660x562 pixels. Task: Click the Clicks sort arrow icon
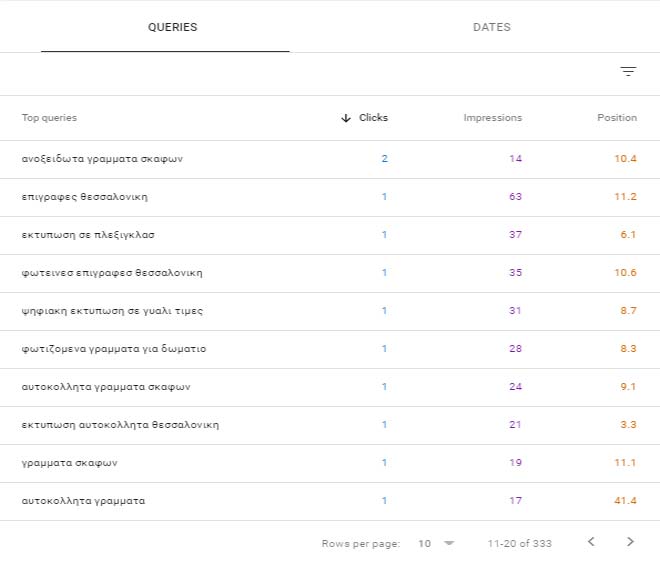346,118
